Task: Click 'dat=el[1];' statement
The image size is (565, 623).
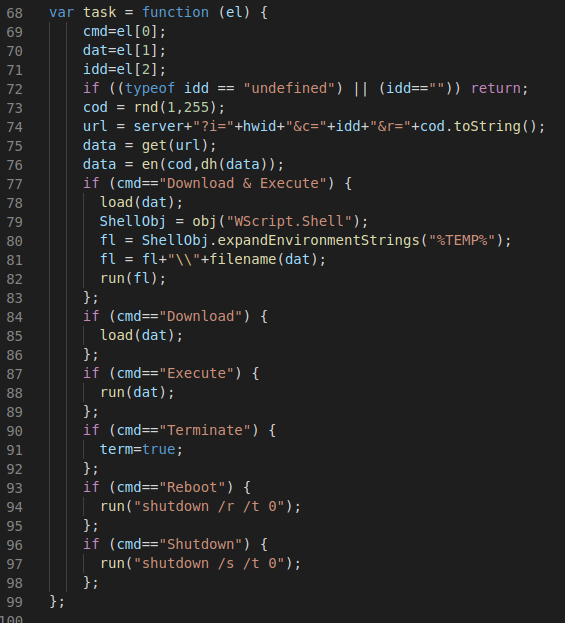Action: pos(124,50)
